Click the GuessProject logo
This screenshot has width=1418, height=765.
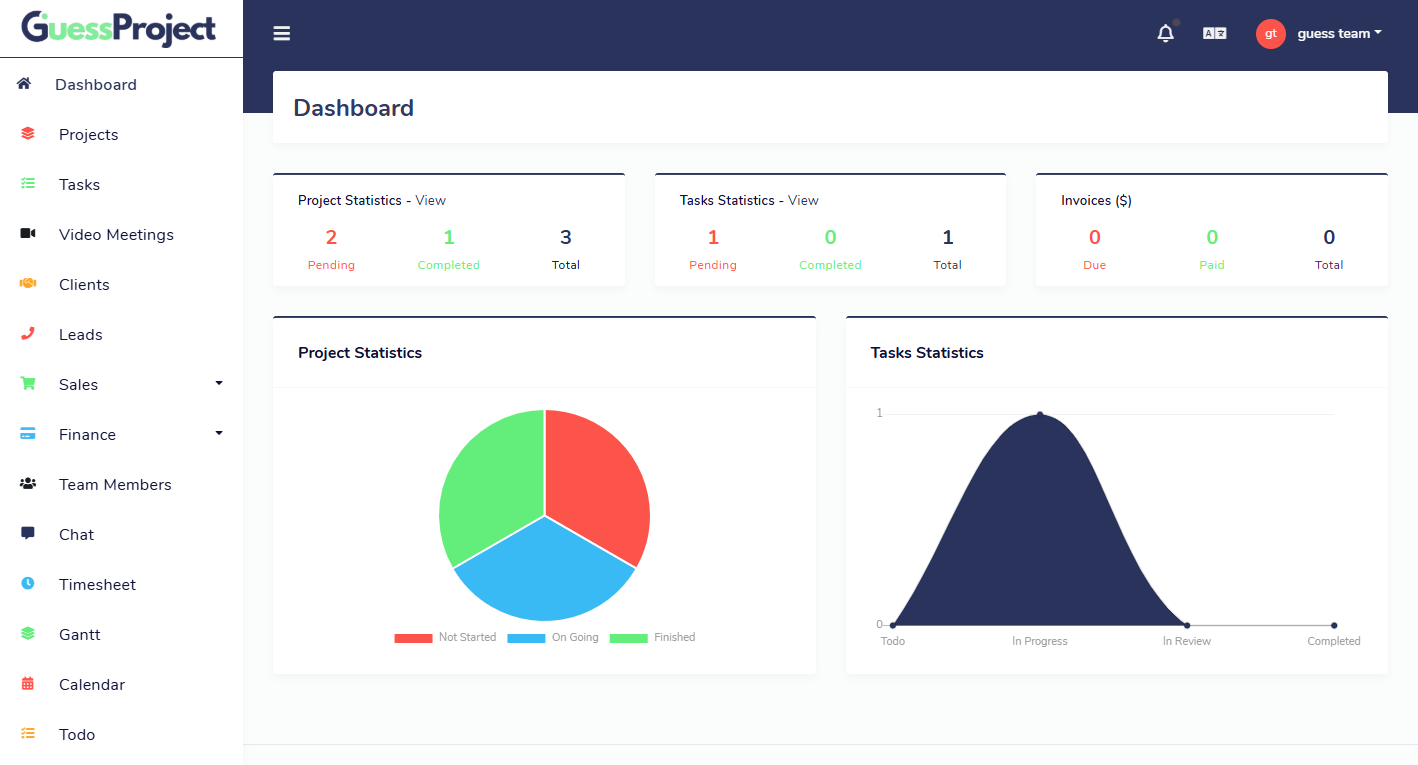pyautogui.click(x=119, y=28)
